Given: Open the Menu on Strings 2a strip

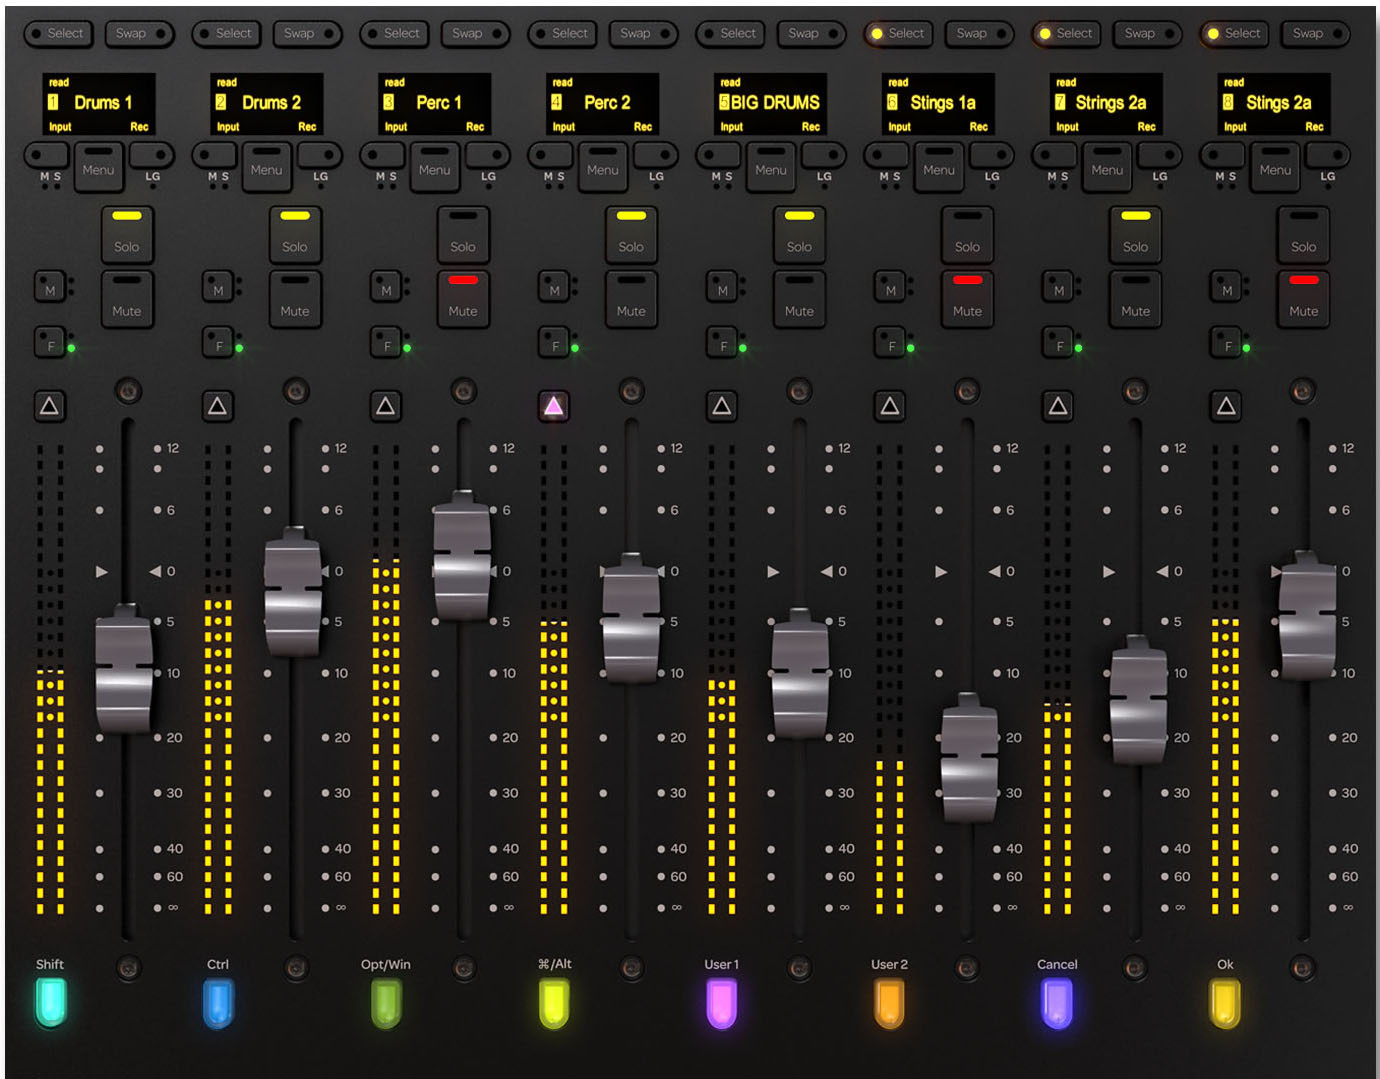Looking at the screenshot, I should pos(1106,165).
